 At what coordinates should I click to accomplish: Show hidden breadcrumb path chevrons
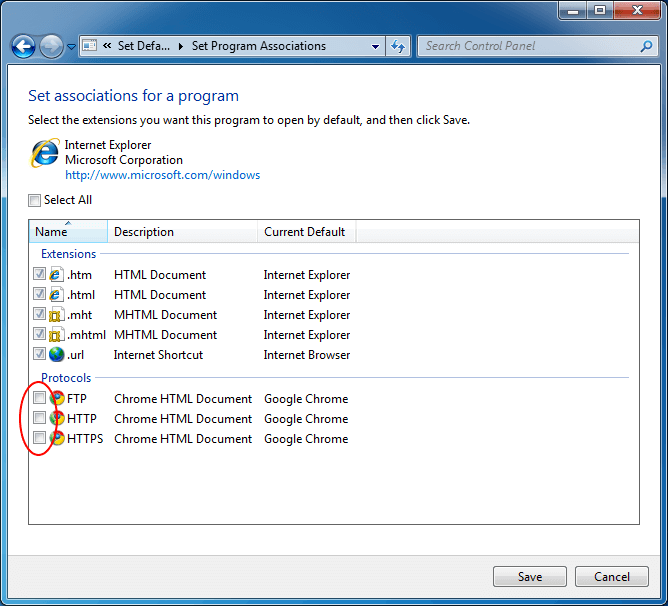[107, 45]
